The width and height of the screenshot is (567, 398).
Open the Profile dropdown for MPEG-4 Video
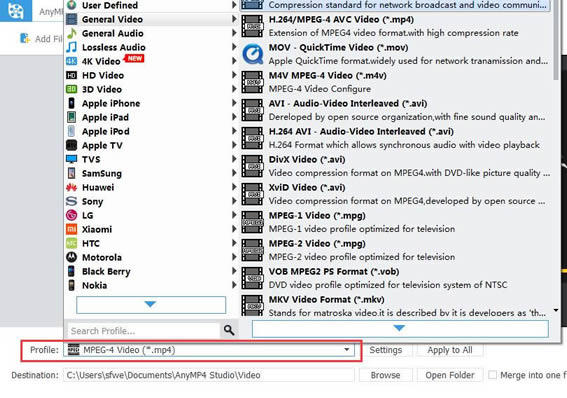pos(209,350)
